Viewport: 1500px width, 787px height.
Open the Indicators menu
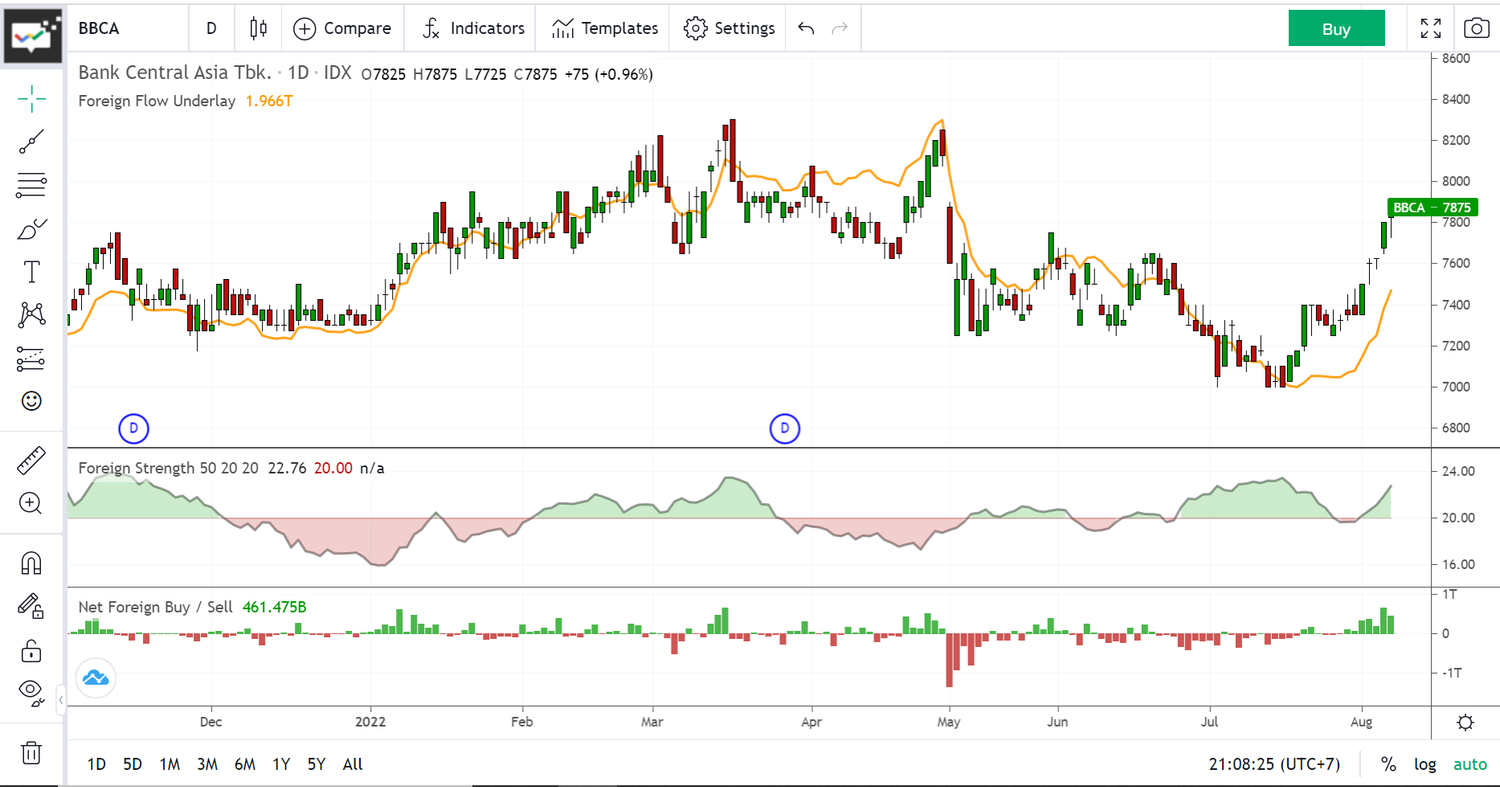[x=470, y=28]
